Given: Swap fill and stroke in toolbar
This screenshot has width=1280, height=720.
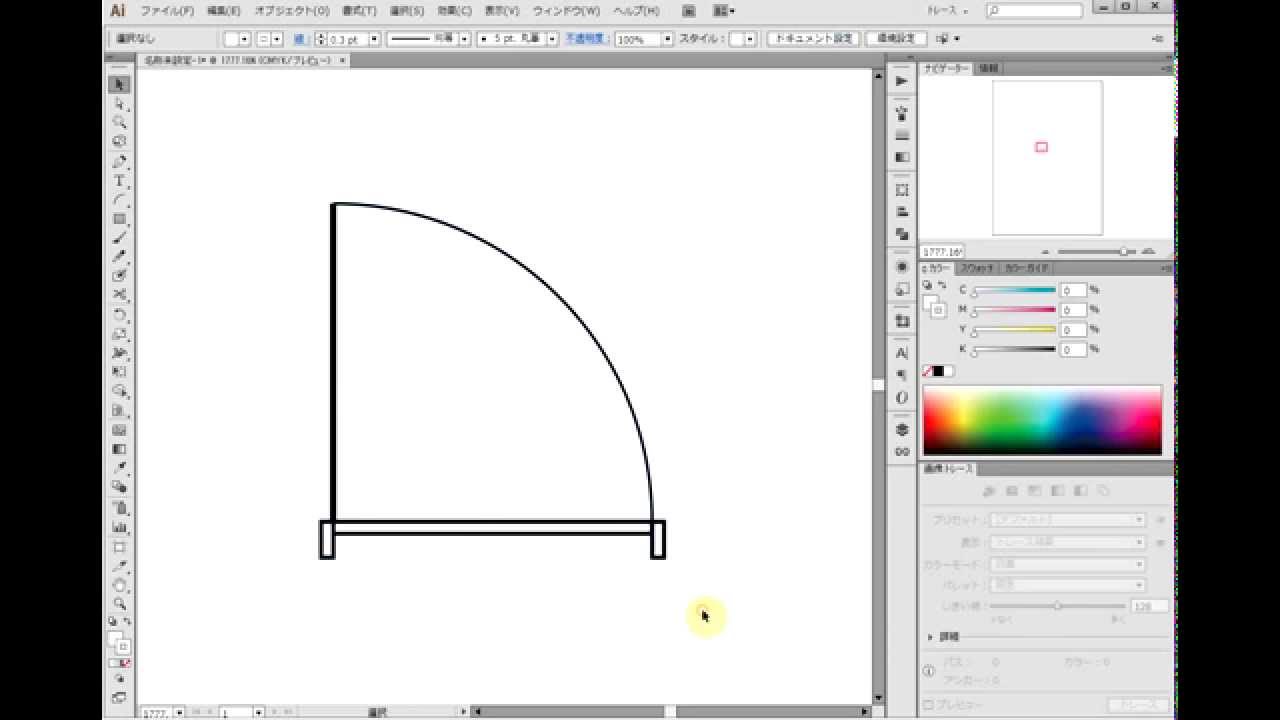Looking at the screenshot, I should pyautogui.click(x=127, y=621).
